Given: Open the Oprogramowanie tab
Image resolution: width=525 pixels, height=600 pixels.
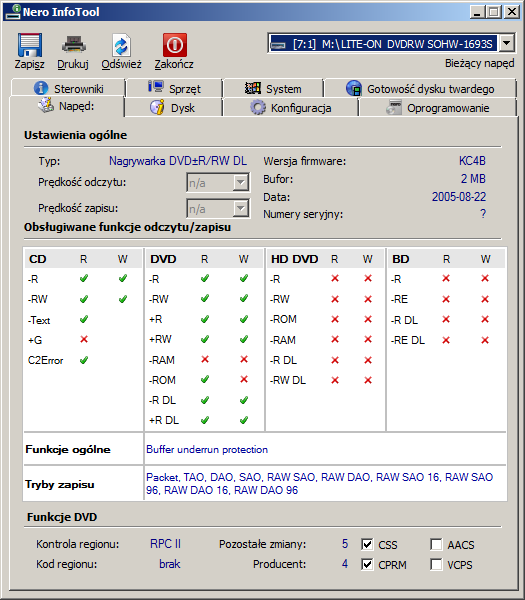Looking at the screenshot, I should pos(437,108).
